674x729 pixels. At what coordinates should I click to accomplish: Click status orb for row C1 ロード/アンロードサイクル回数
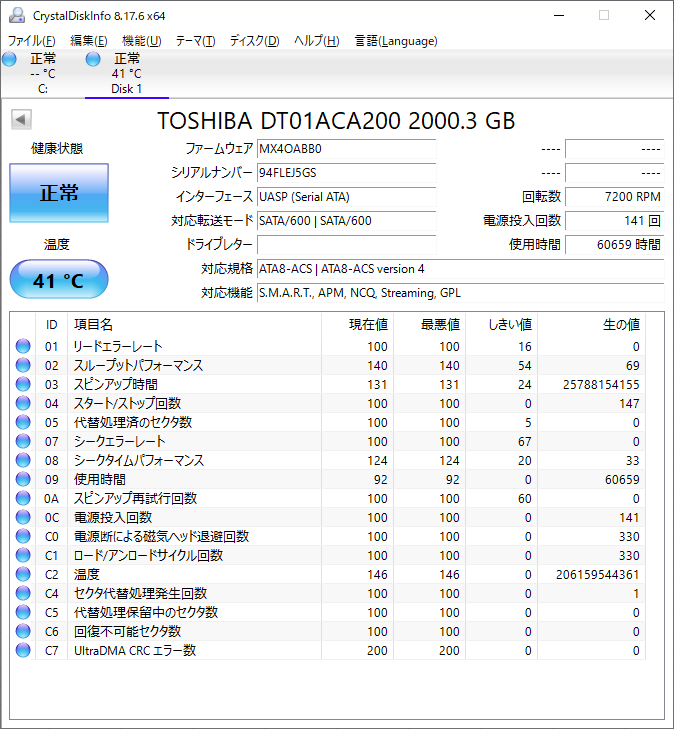tap(23, 556)
